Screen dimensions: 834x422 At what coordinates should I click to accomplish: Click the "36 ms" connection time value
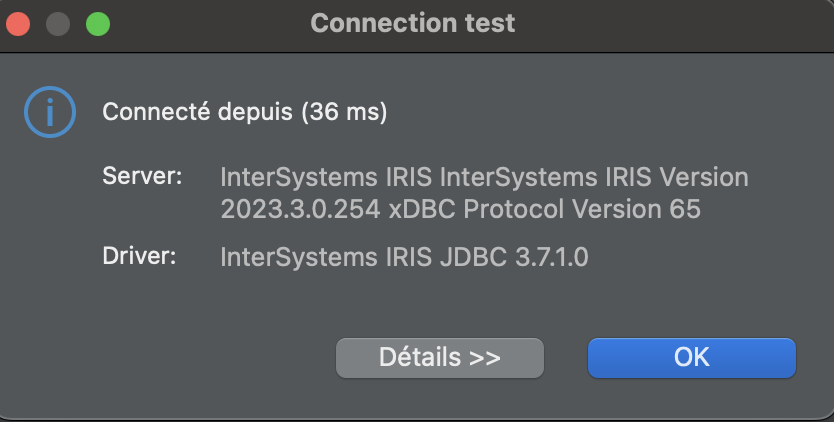pos(344,111)
